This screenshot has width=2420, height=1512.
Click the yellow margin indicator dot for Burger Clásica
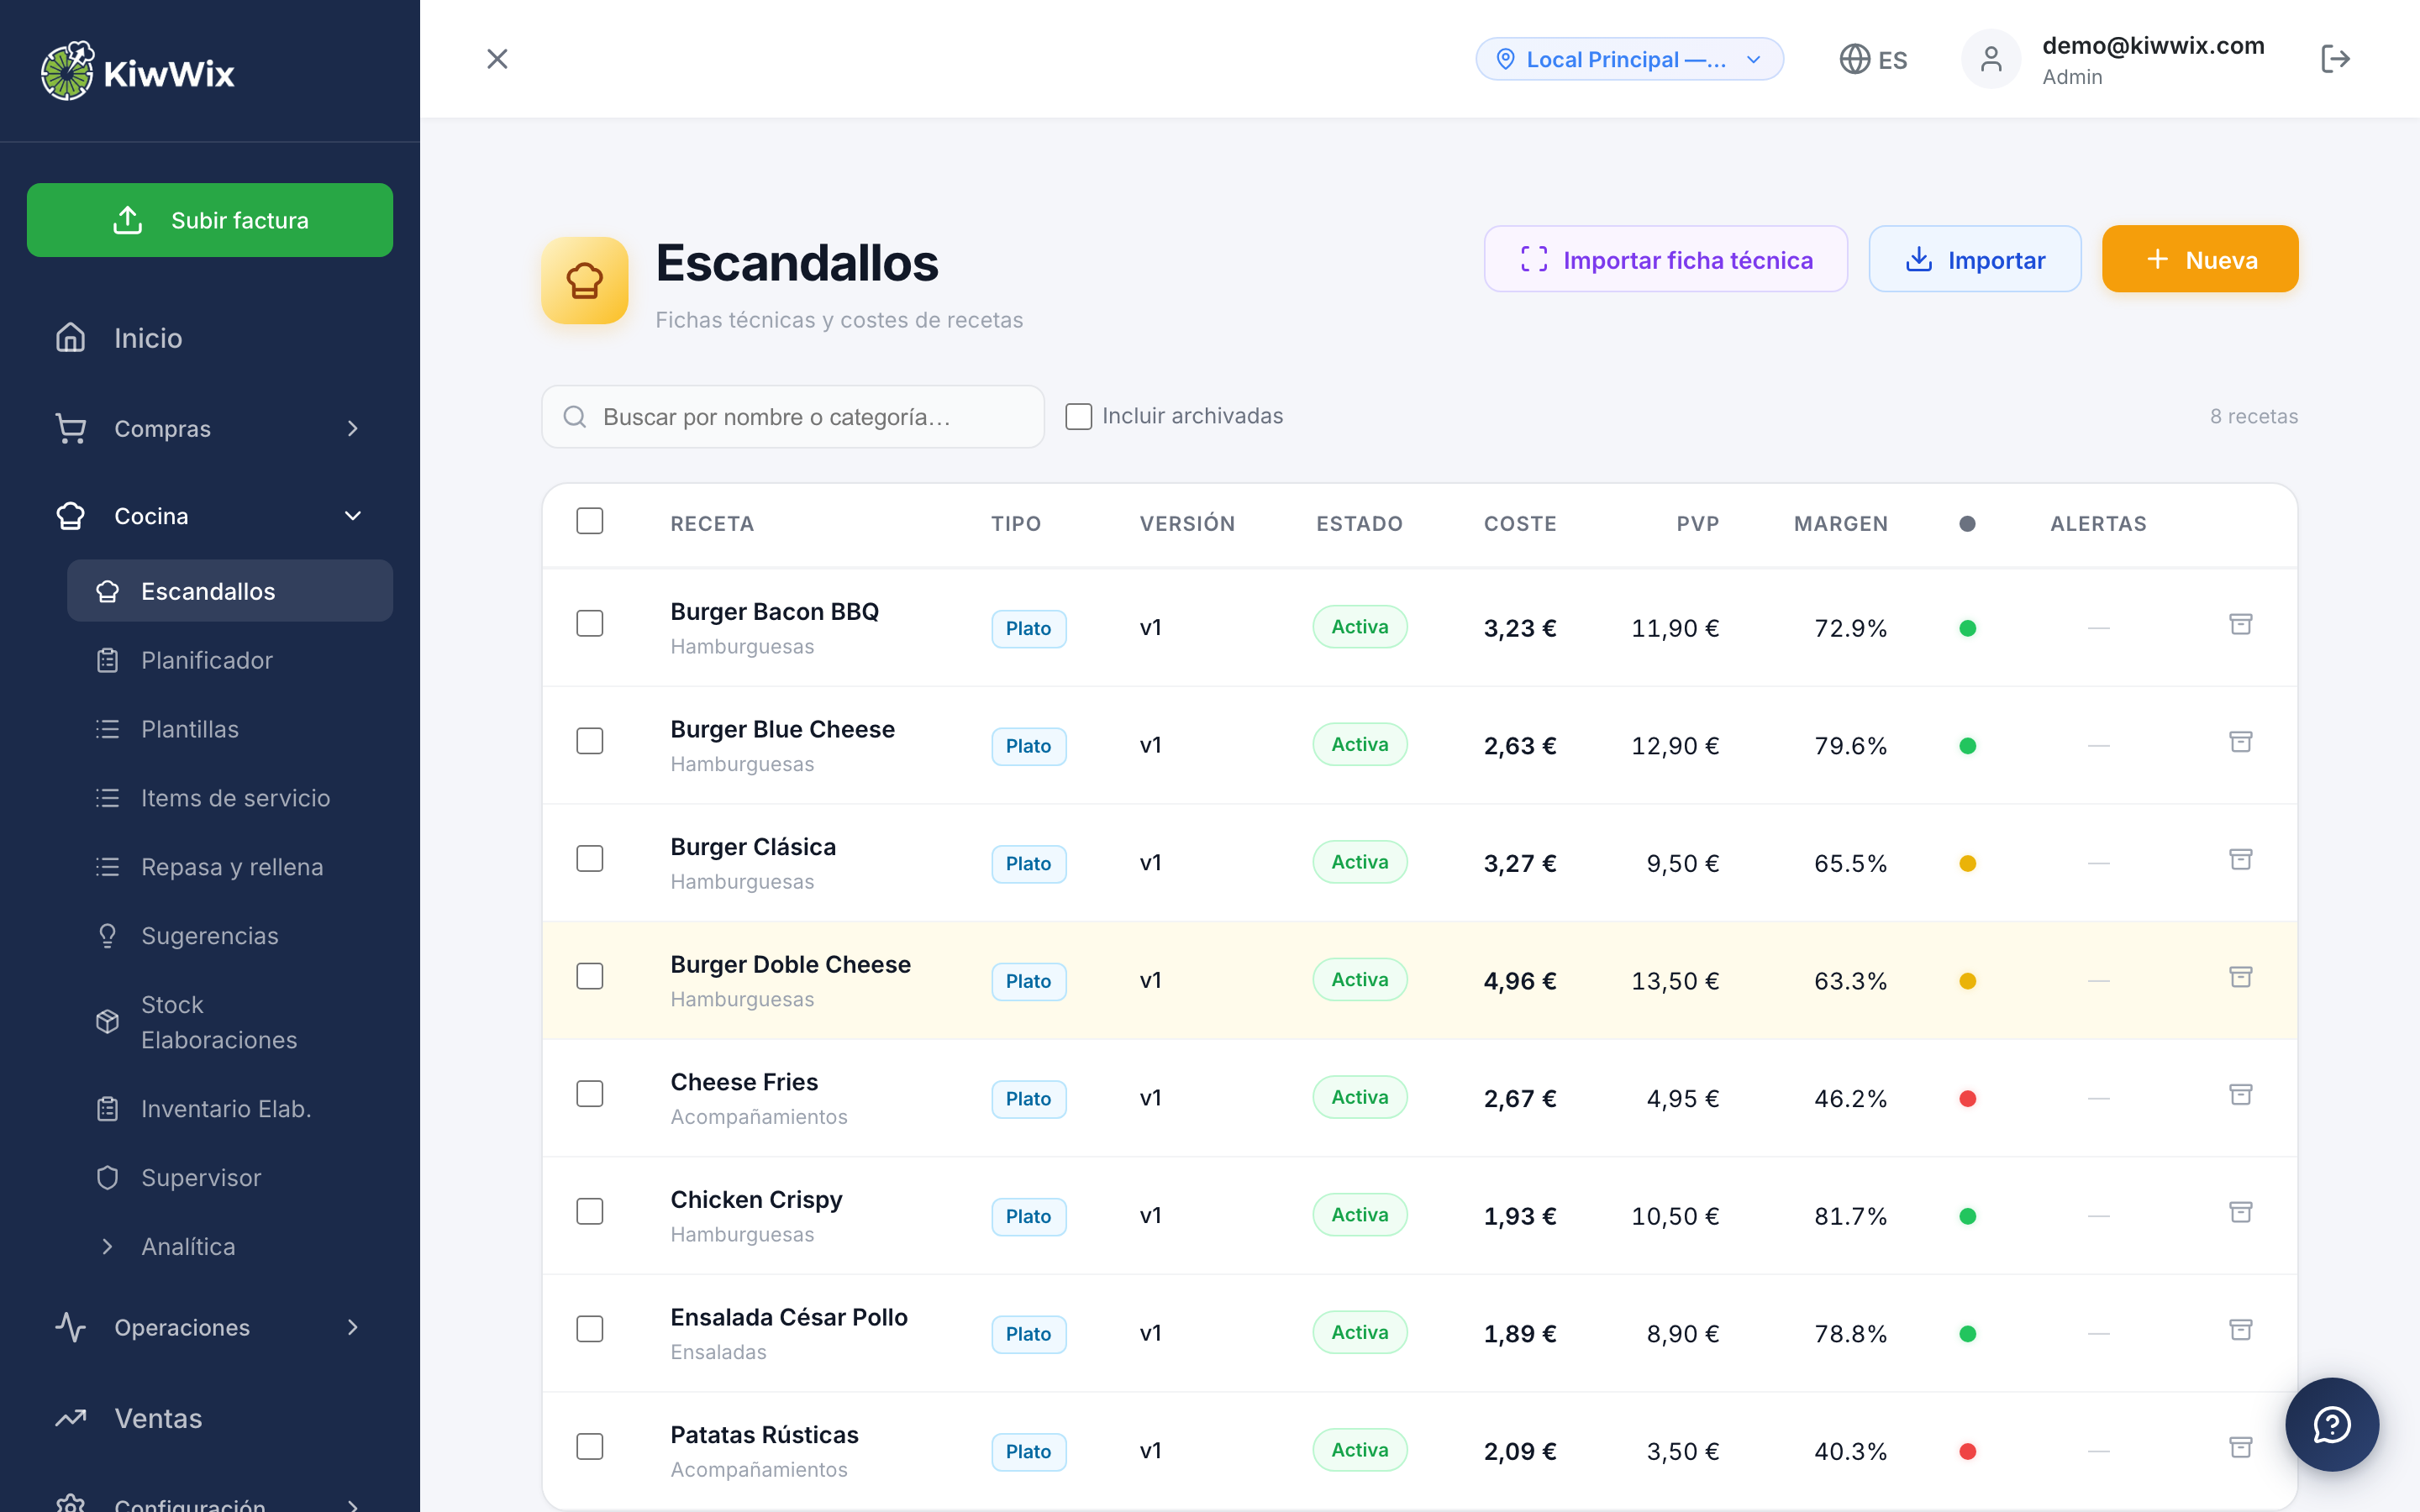pos(1967,862)
